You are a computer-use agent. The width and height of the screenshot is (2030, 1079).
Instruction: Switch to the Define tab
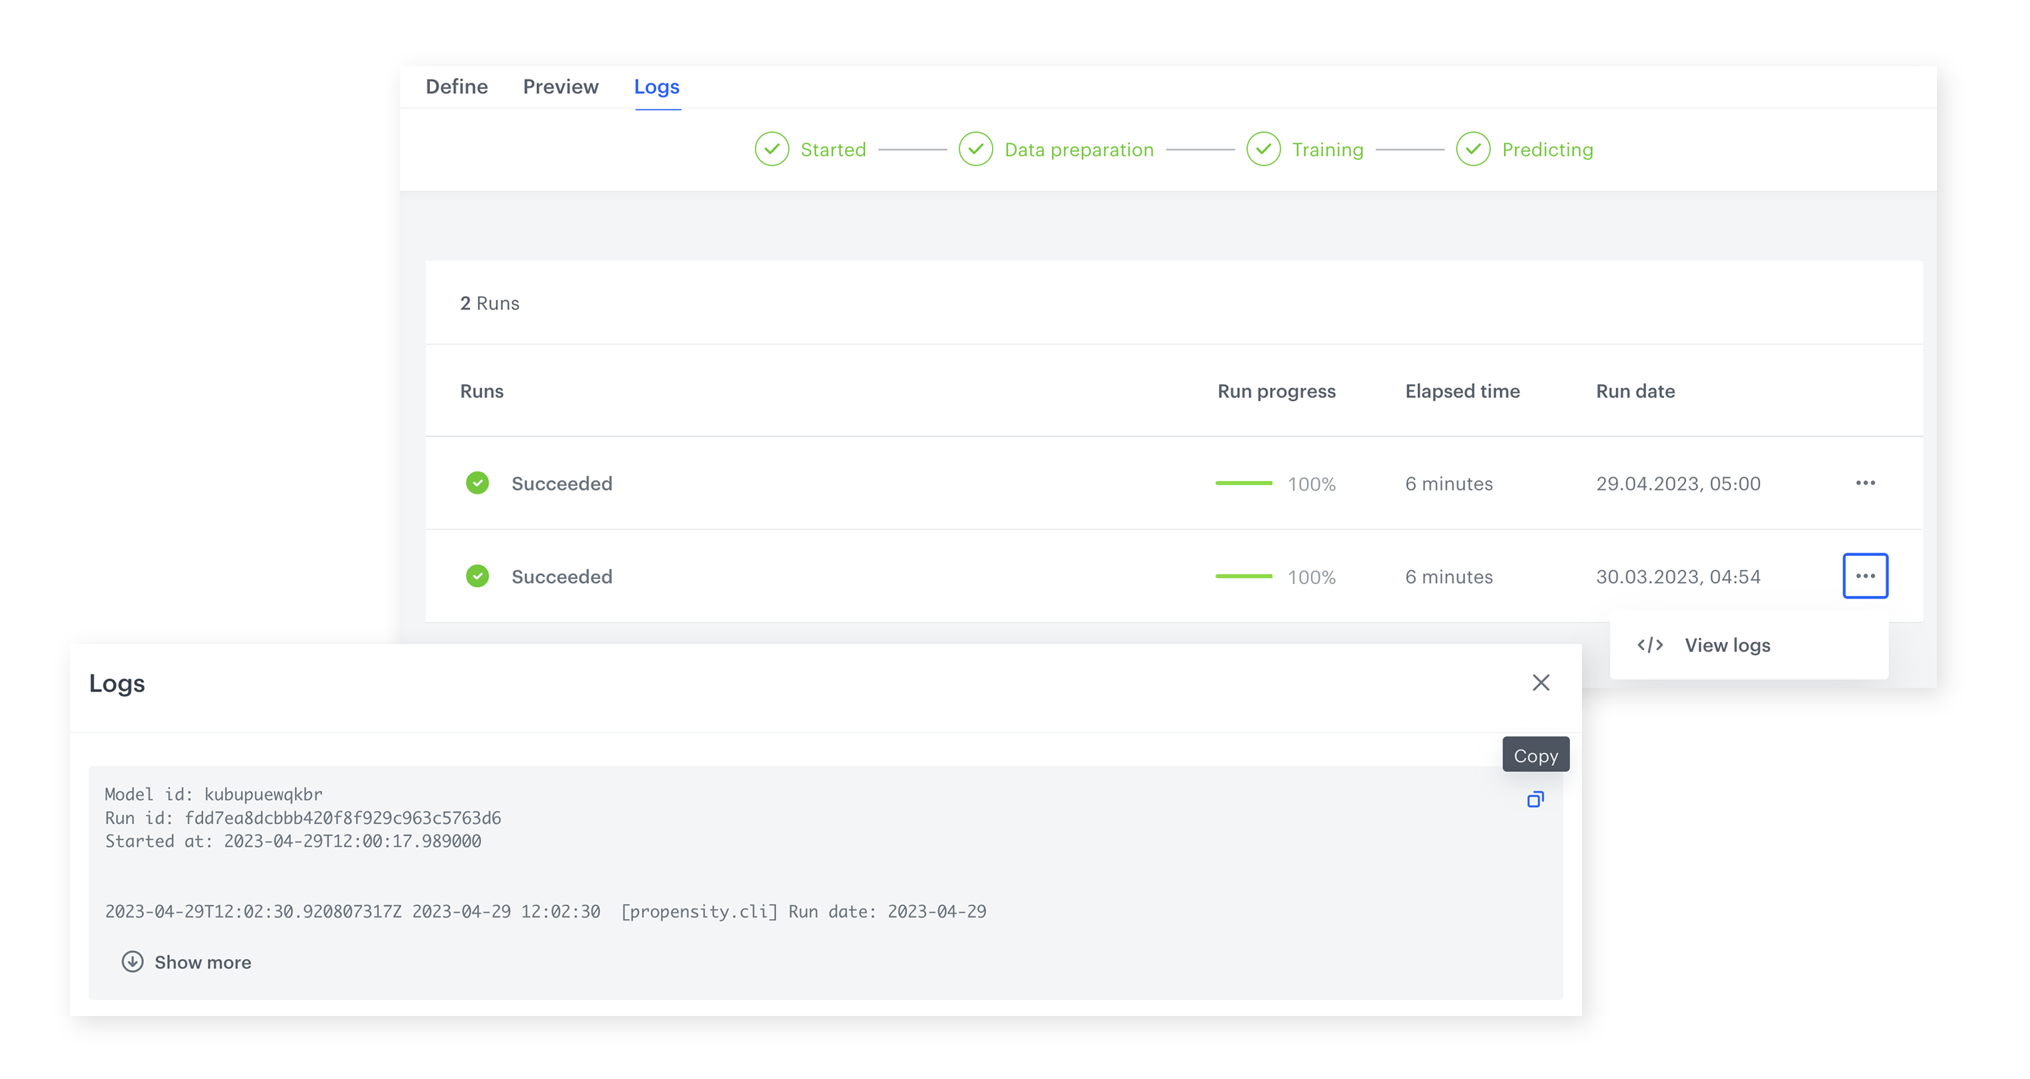[456, 87]
